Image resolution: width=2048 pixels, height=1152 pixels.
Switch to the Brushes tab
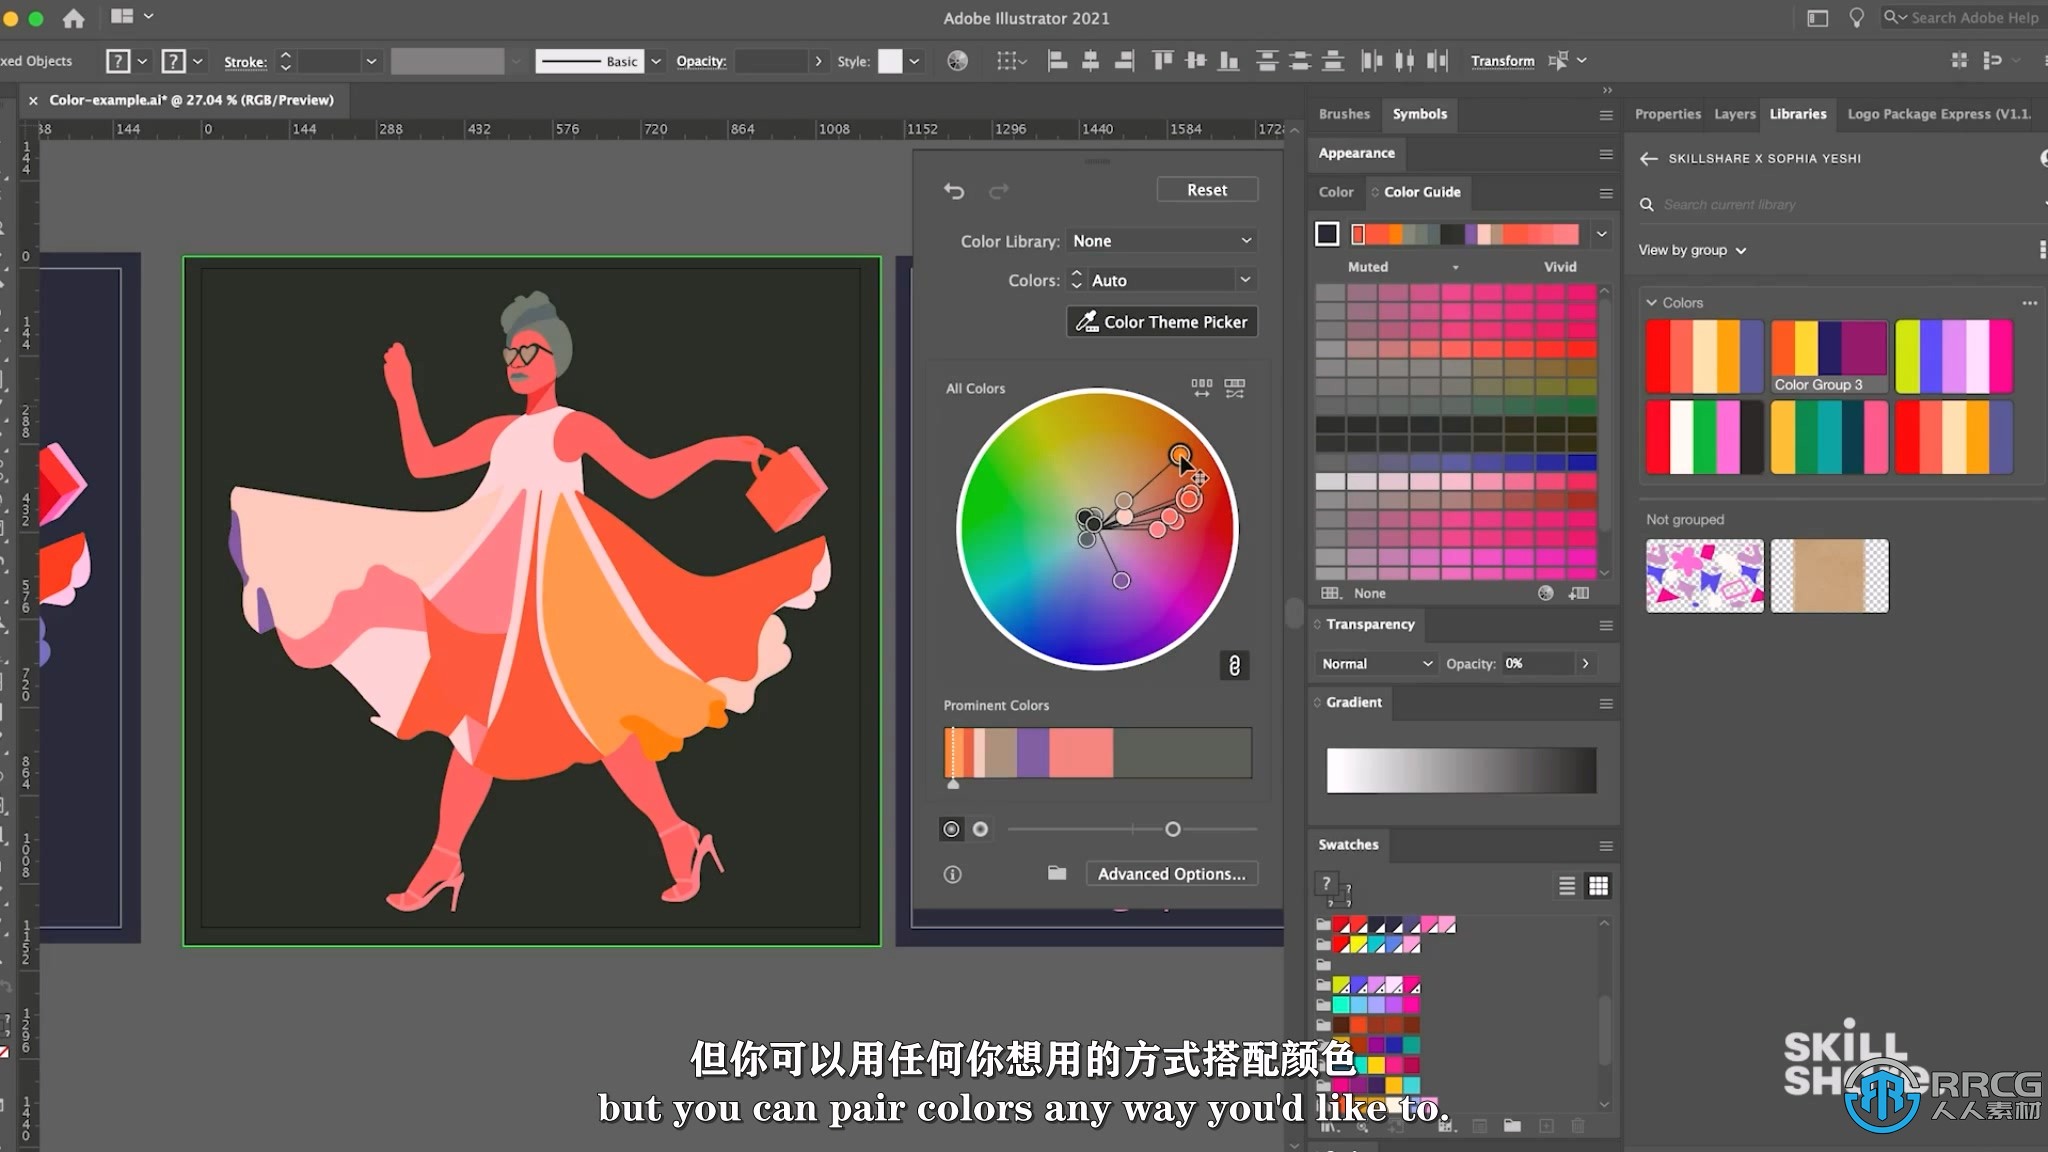1344,114
